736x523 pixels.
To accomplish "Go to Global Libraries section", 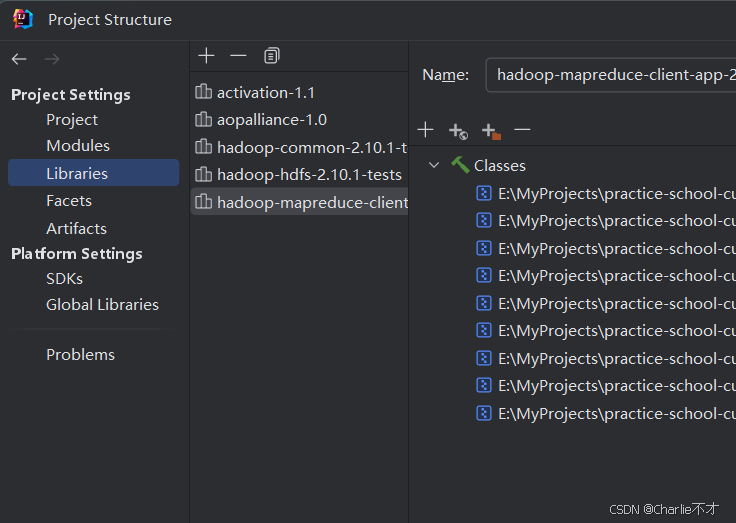I will point(102,304).
